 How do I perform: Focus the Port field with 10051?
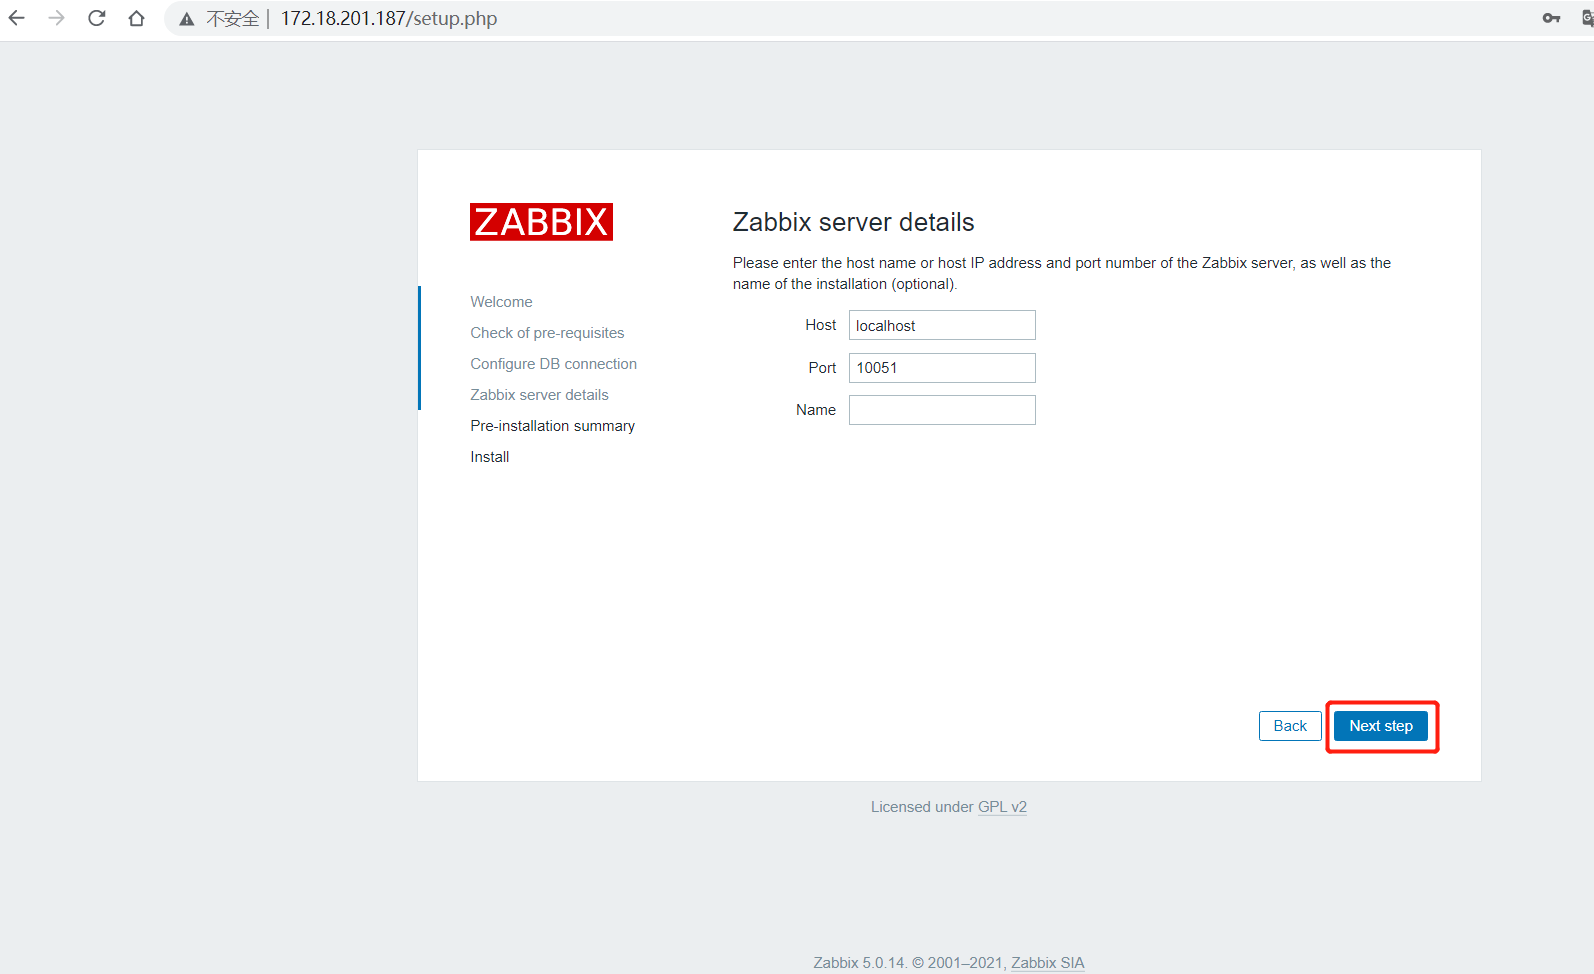[942, 368]
